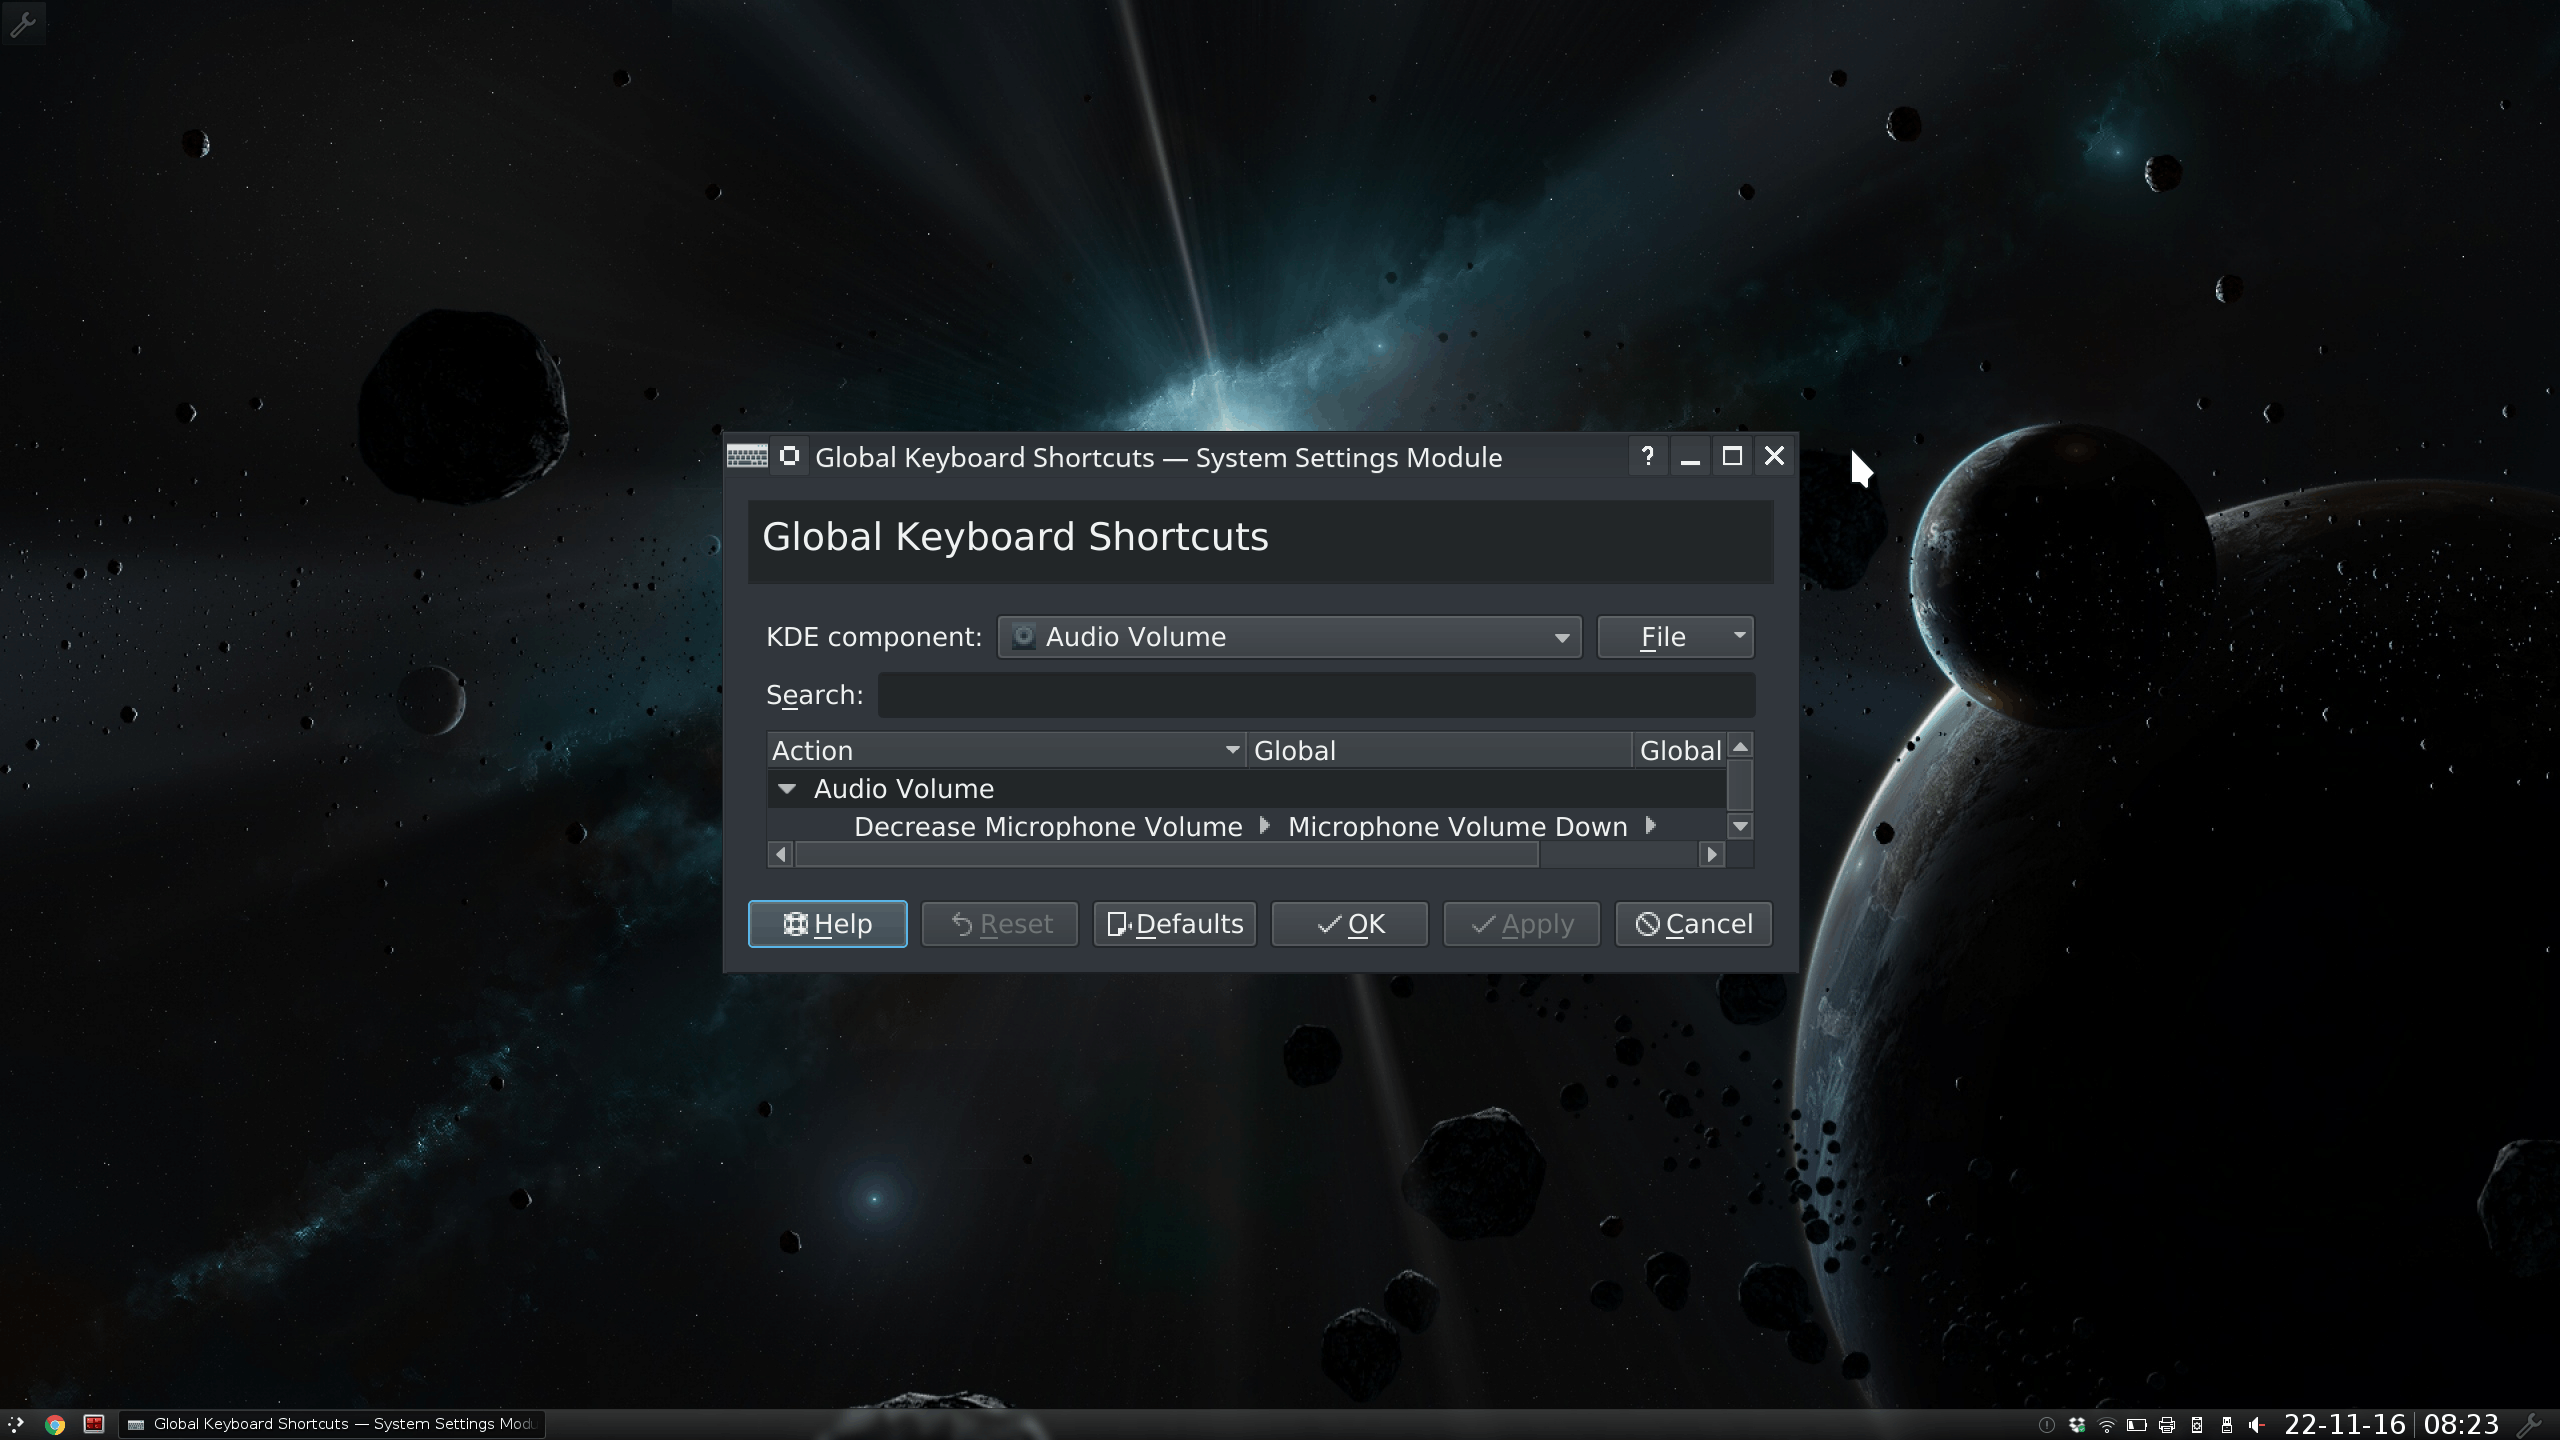Open the File dropdown menu button
The image size is (2560, 1440).
coord(1675,637)
